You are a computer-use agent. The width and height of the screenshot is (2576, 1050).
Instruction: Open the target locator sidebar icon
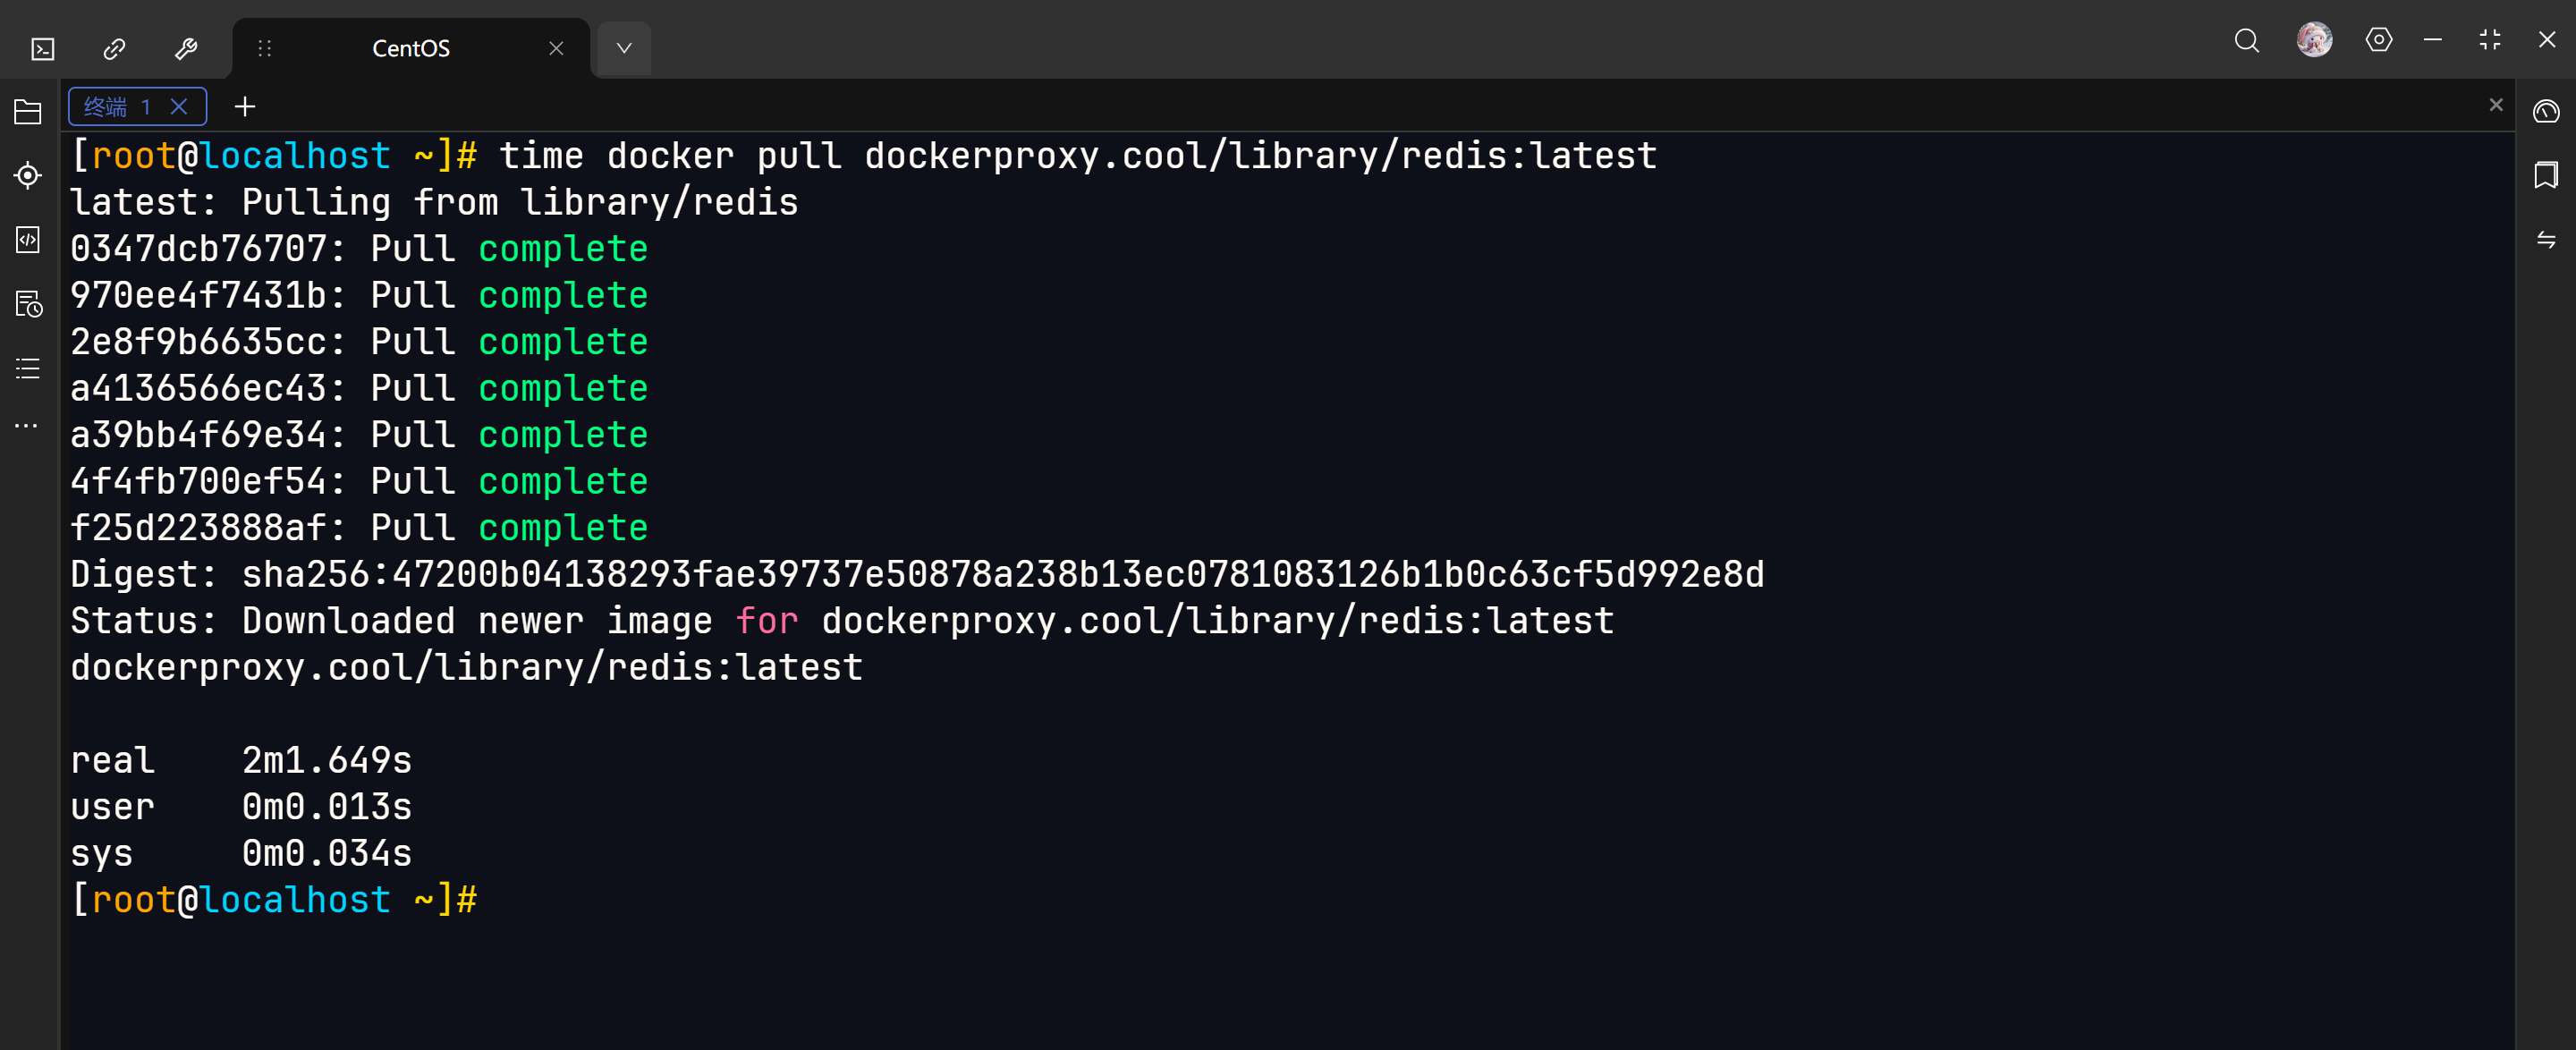pos(27,176)
